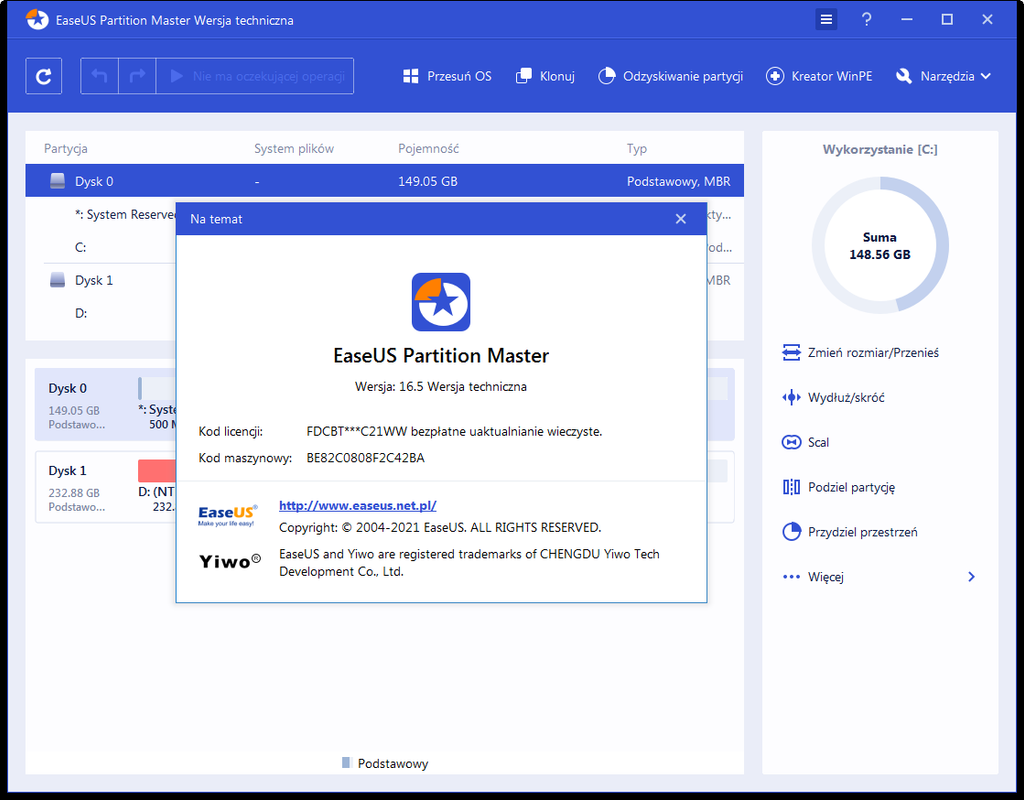Open the hamburger menu in title bar
Image resolution: width=1024 pixels, height=800 pixels.
[x=826, y=20]
